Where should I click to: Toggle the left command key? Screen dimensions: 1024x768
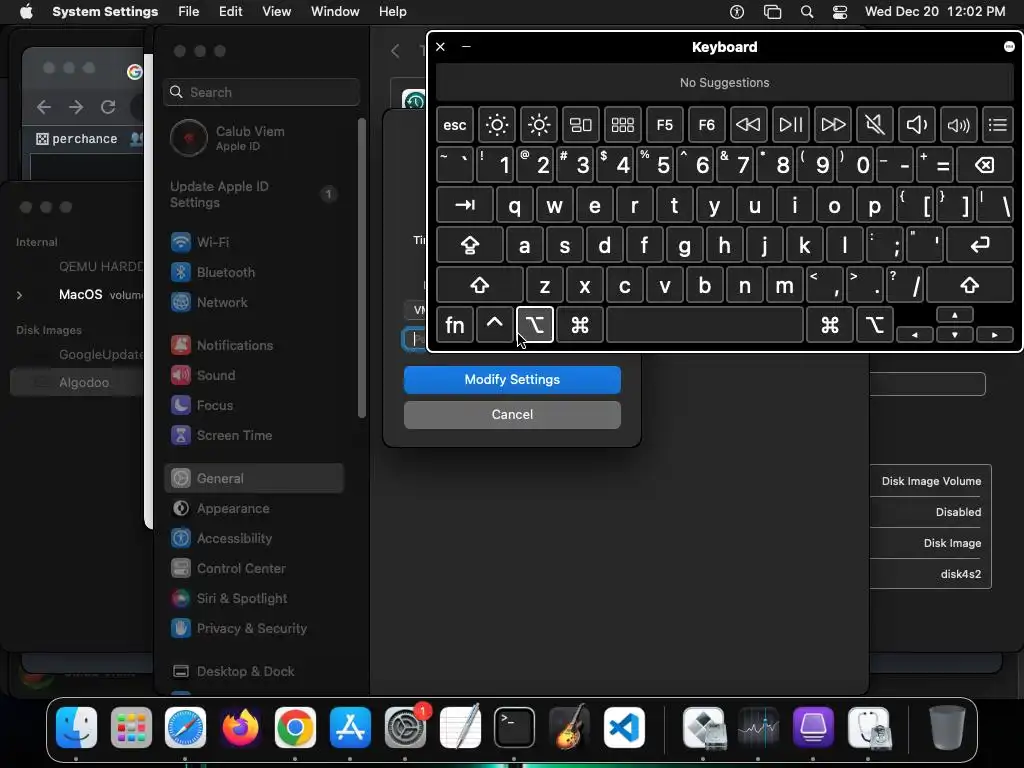[x=579, y=325]
